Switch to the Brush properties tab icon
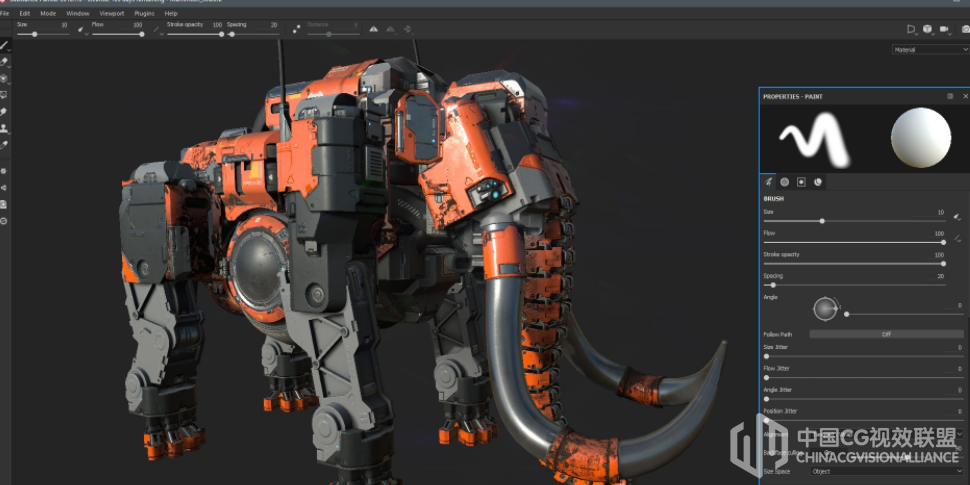The height and width of the screenshot is (485, 970). (x=768, y=182)
